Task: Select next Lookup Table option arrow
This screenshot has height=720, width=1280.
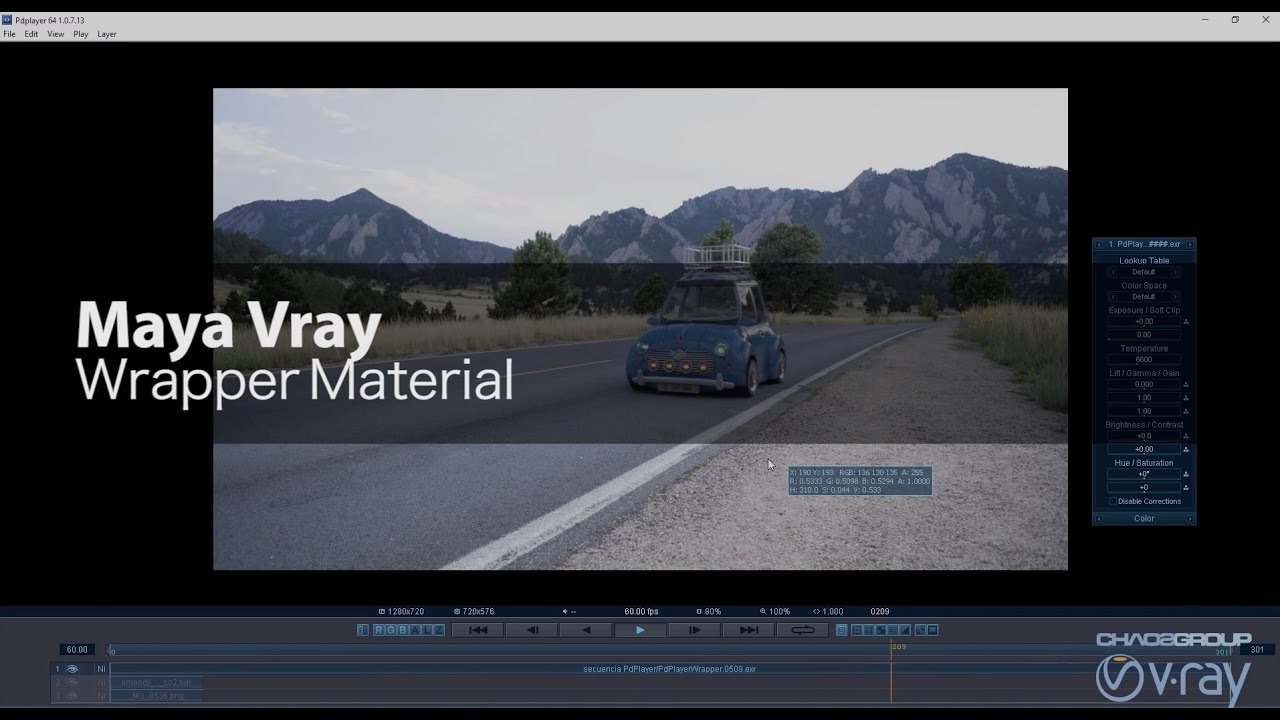Action: (1175, 272)
